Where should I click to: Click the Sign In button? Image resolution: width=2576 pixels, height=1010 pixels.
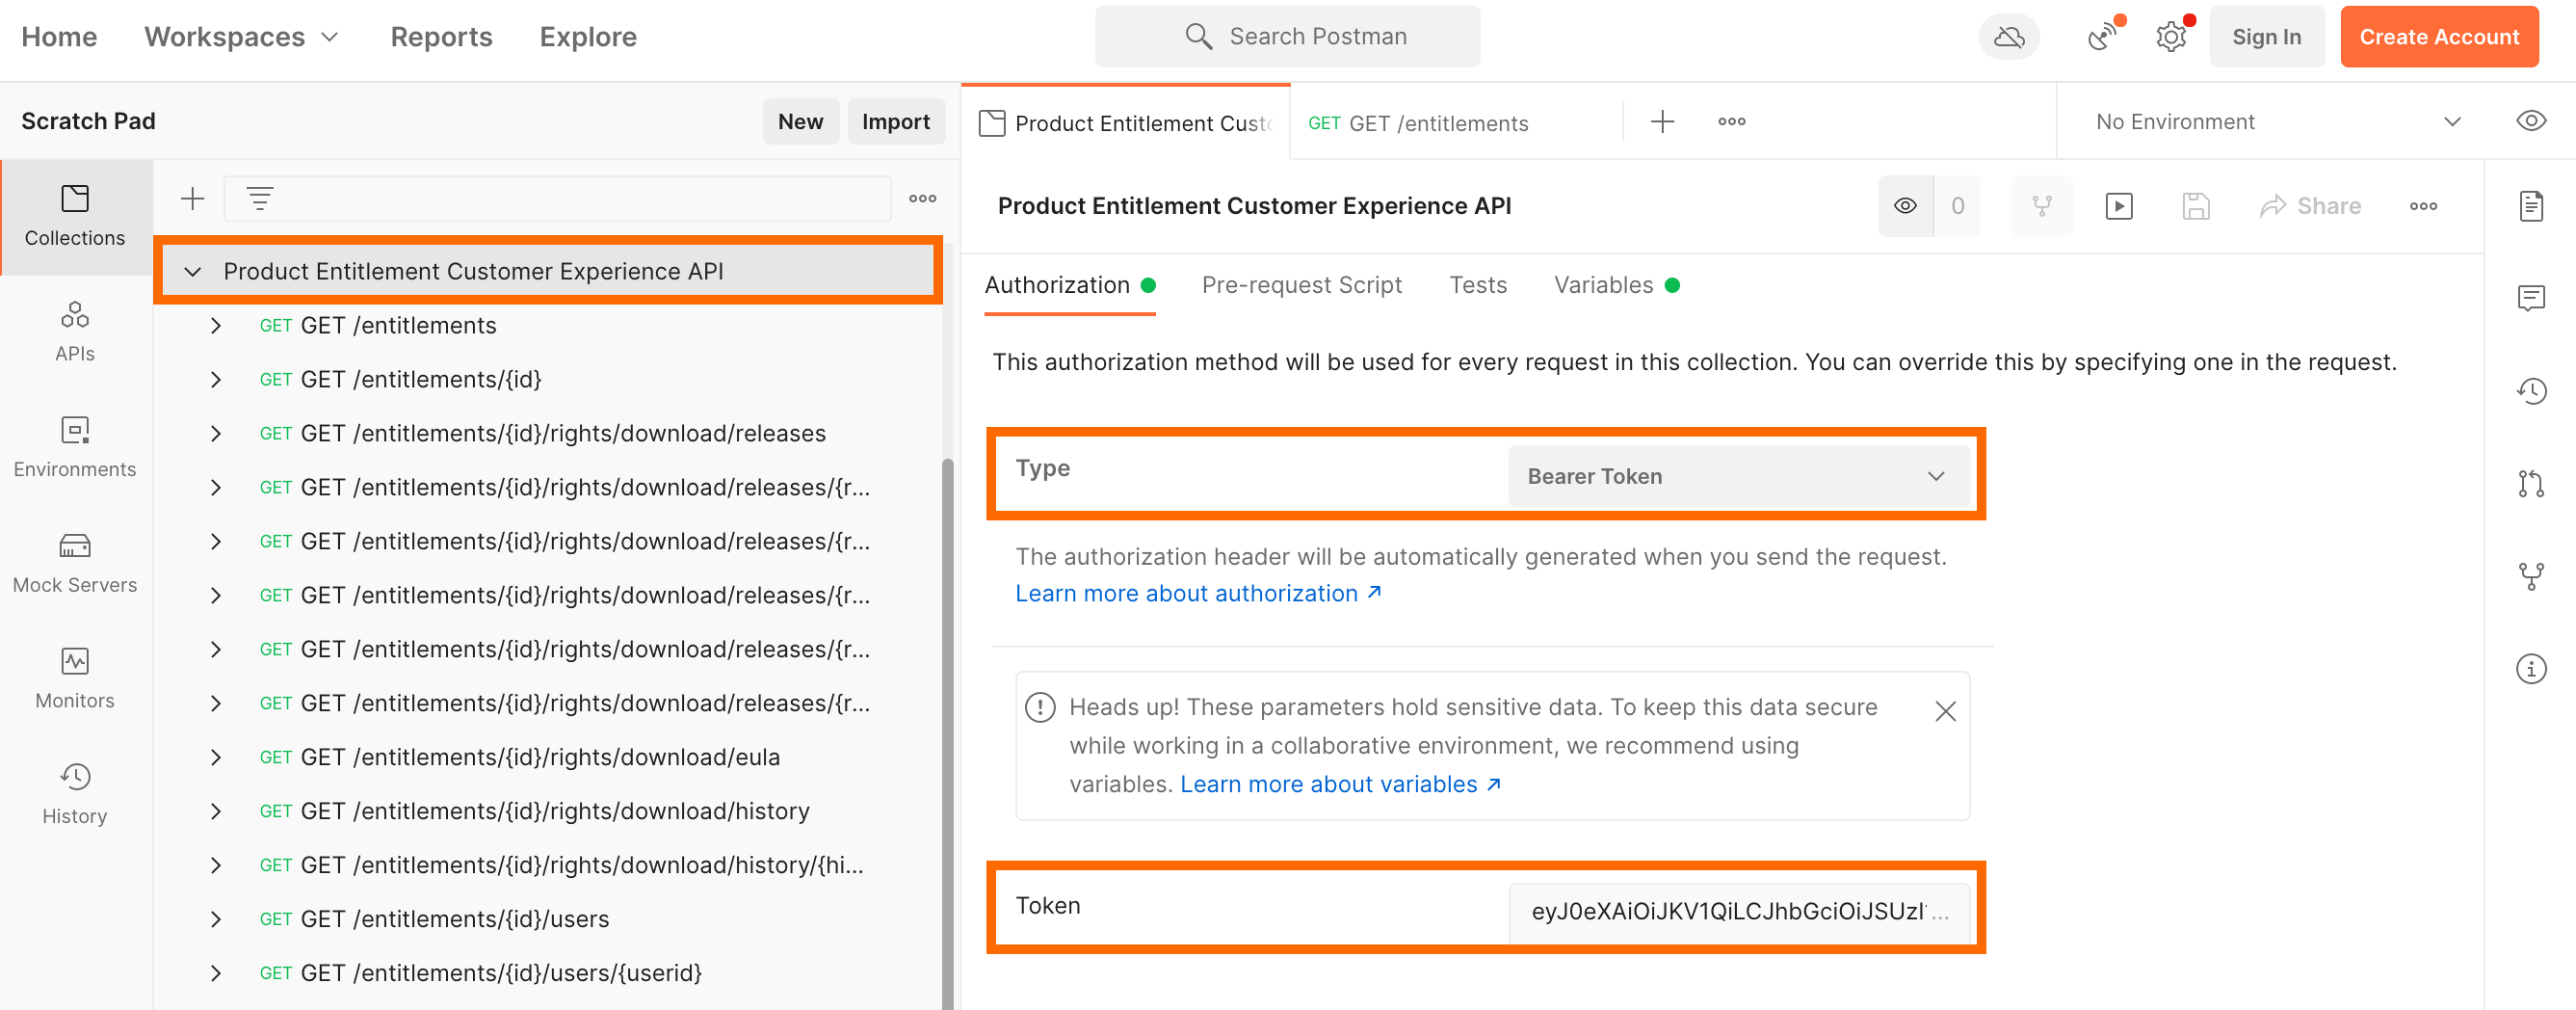coord(2266,37)
